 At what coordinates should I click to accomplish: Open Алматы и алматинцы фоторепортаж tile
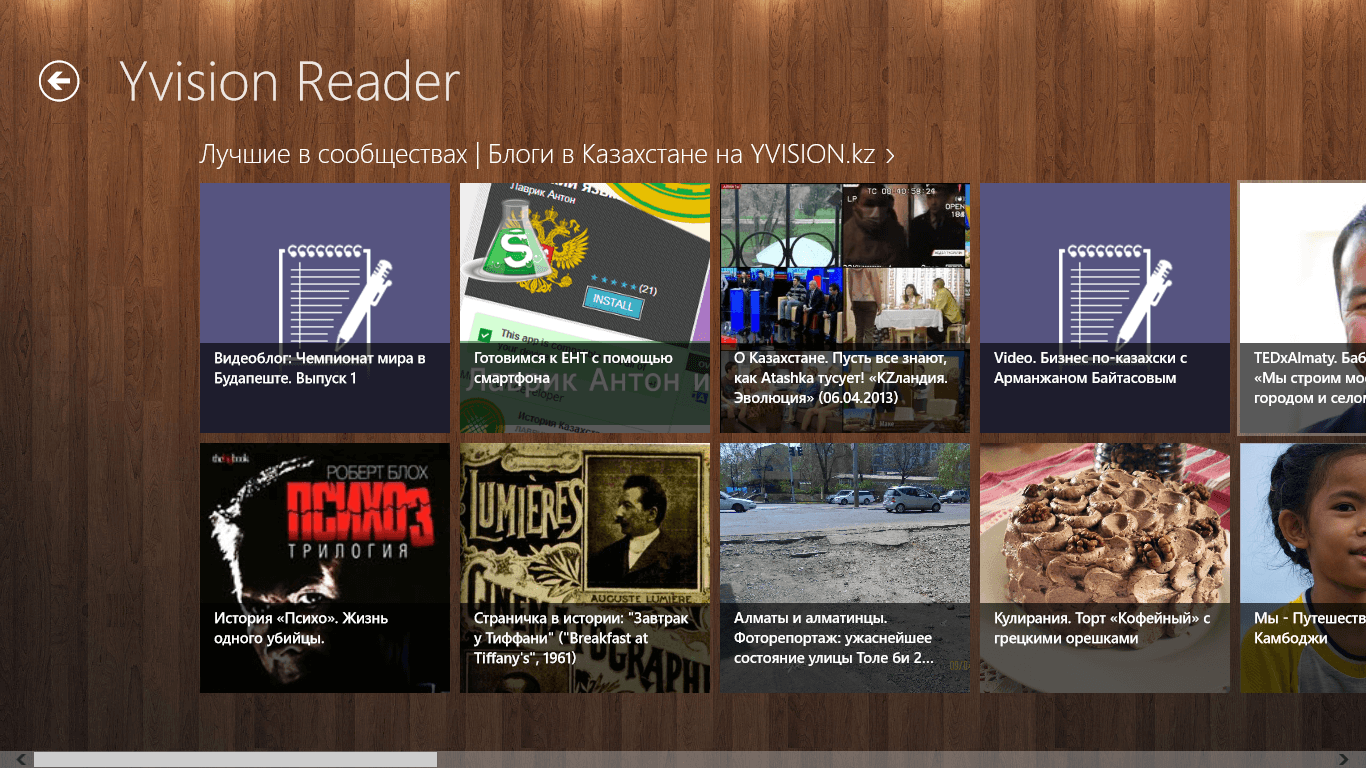click(845, 568)
